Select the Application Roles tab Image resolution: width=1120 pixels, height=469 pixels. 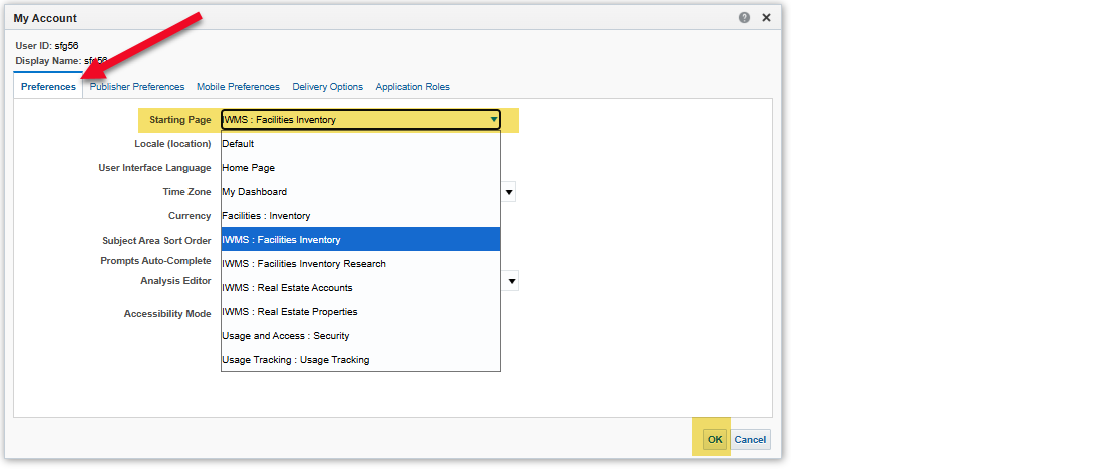412,87
